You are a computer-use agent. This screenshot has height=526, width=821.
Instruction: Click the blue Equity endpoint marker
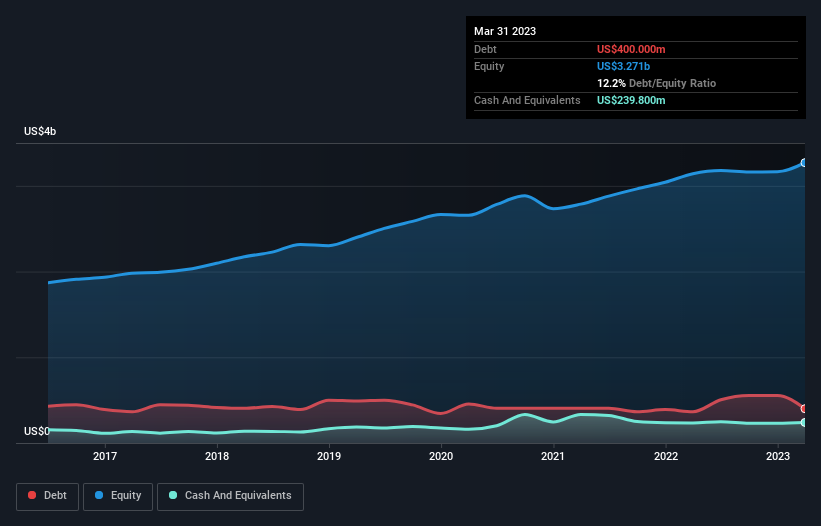804,163
